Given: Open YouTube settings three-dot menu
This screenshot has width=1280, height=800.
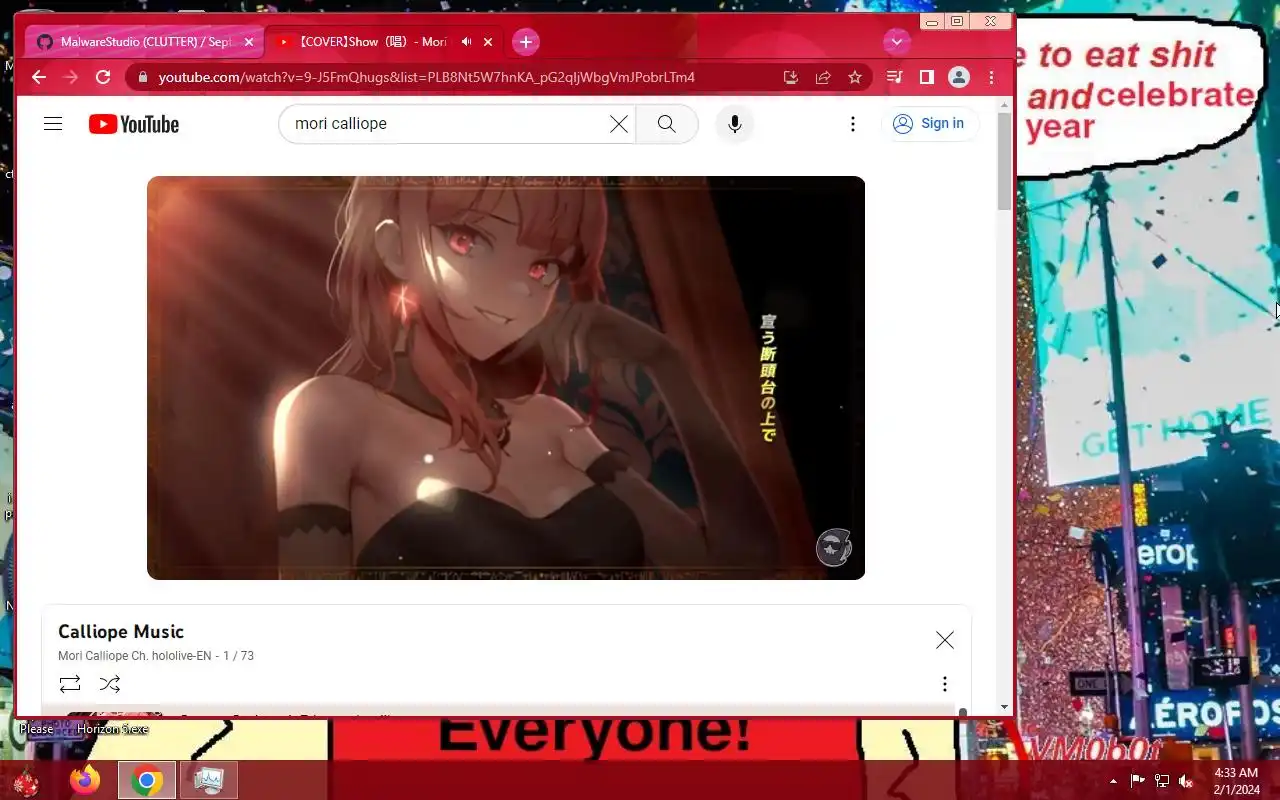Looking at the screenshot, I should coord(853,124).
